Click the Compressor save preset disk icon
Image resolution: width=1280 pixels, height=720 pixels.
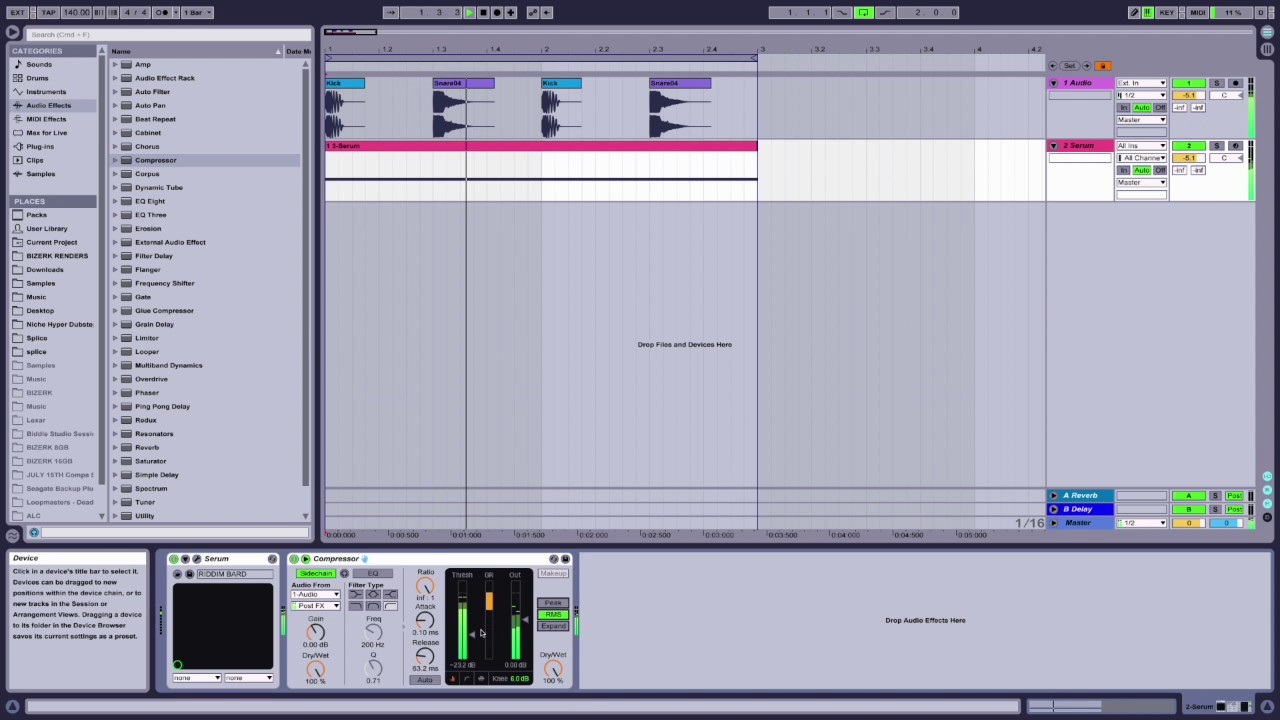pos(565,559)
